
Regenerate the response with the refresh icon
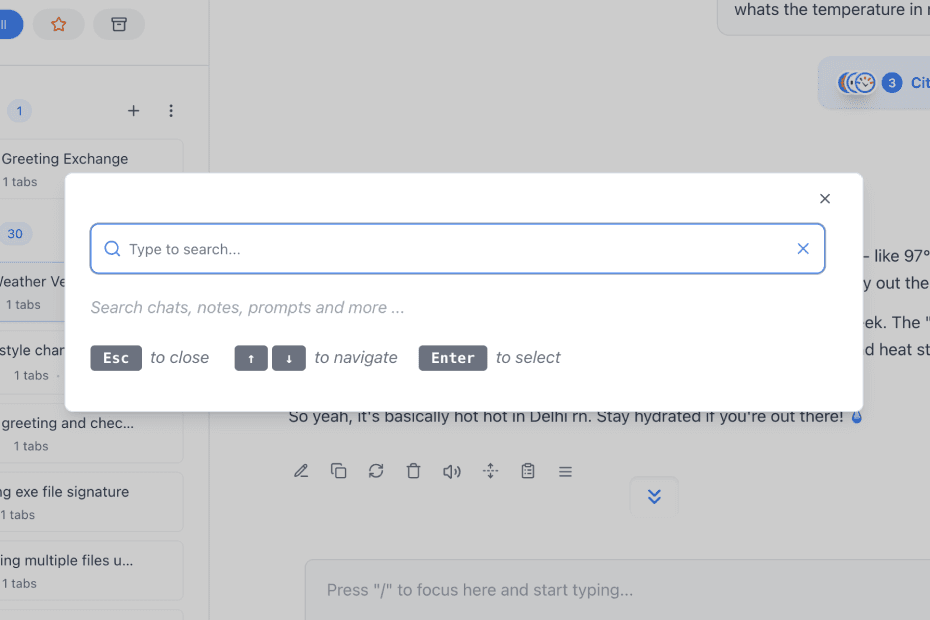376,470
